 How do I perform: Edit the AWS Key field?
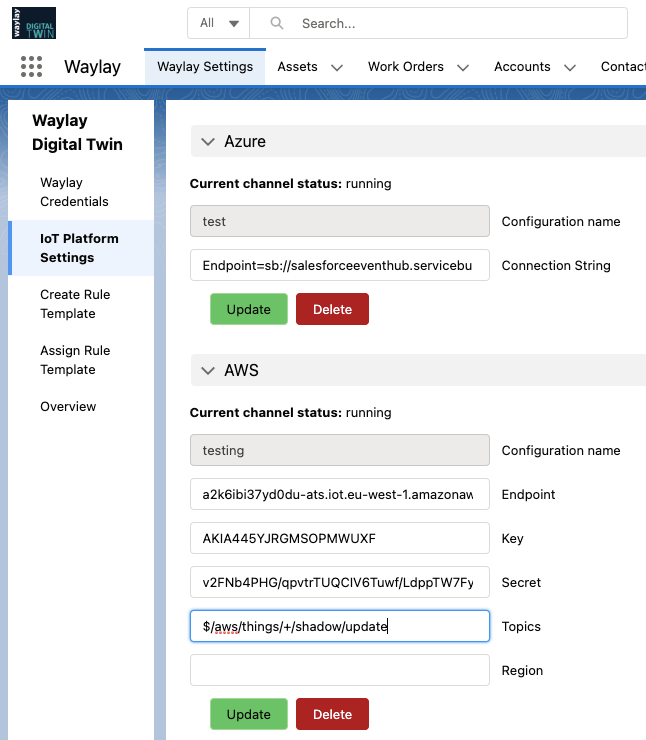pos(340,538)
